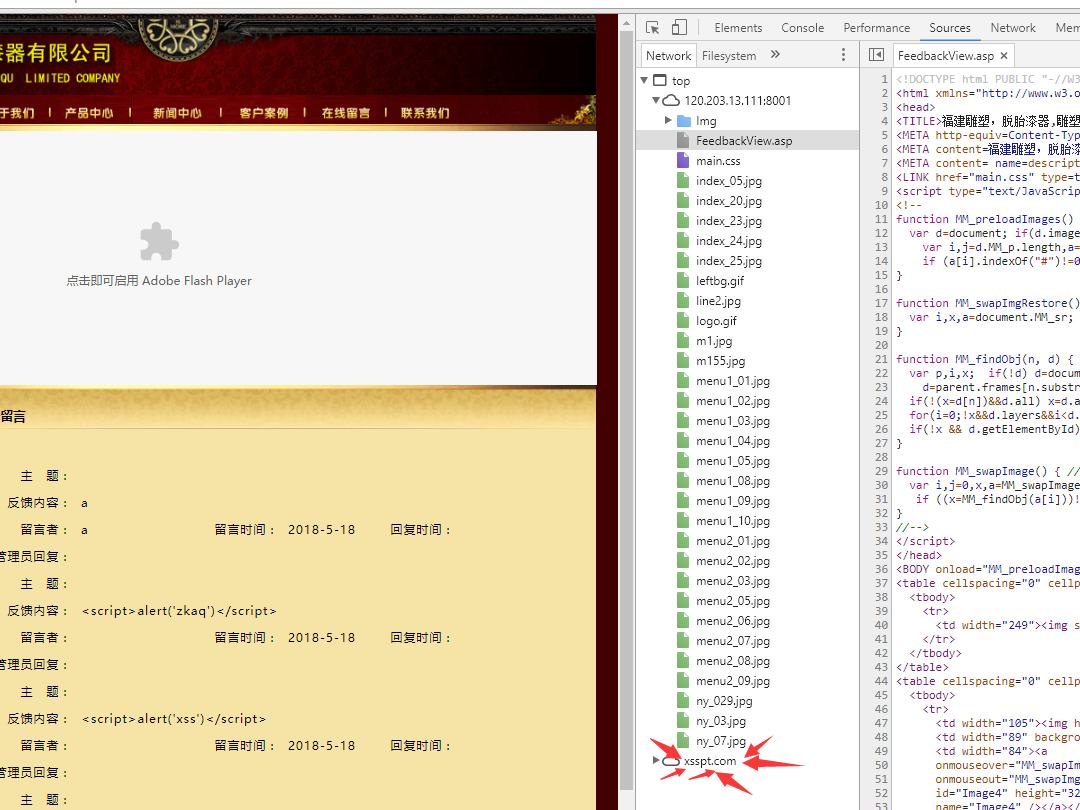
Task: Open menu2_06.jpg file
Action: [x=733, y=620]
